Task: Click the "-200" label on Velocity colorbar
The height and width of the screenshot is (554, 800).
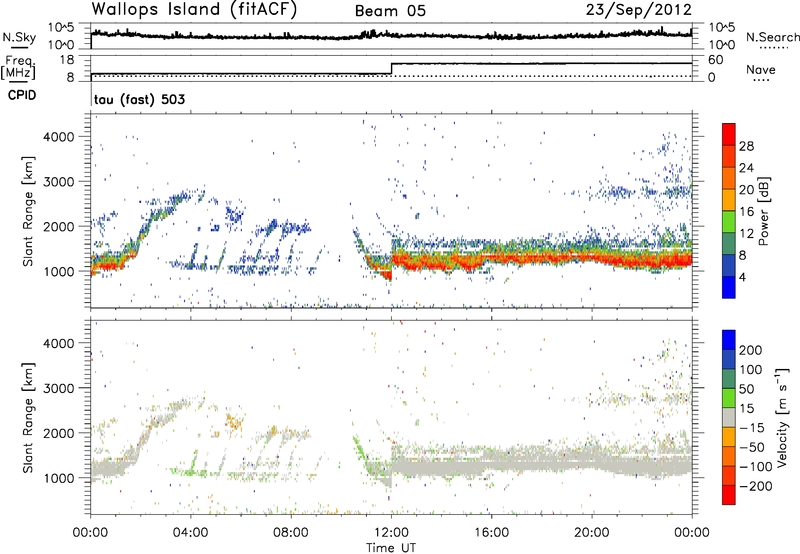Action: point(756,486)
